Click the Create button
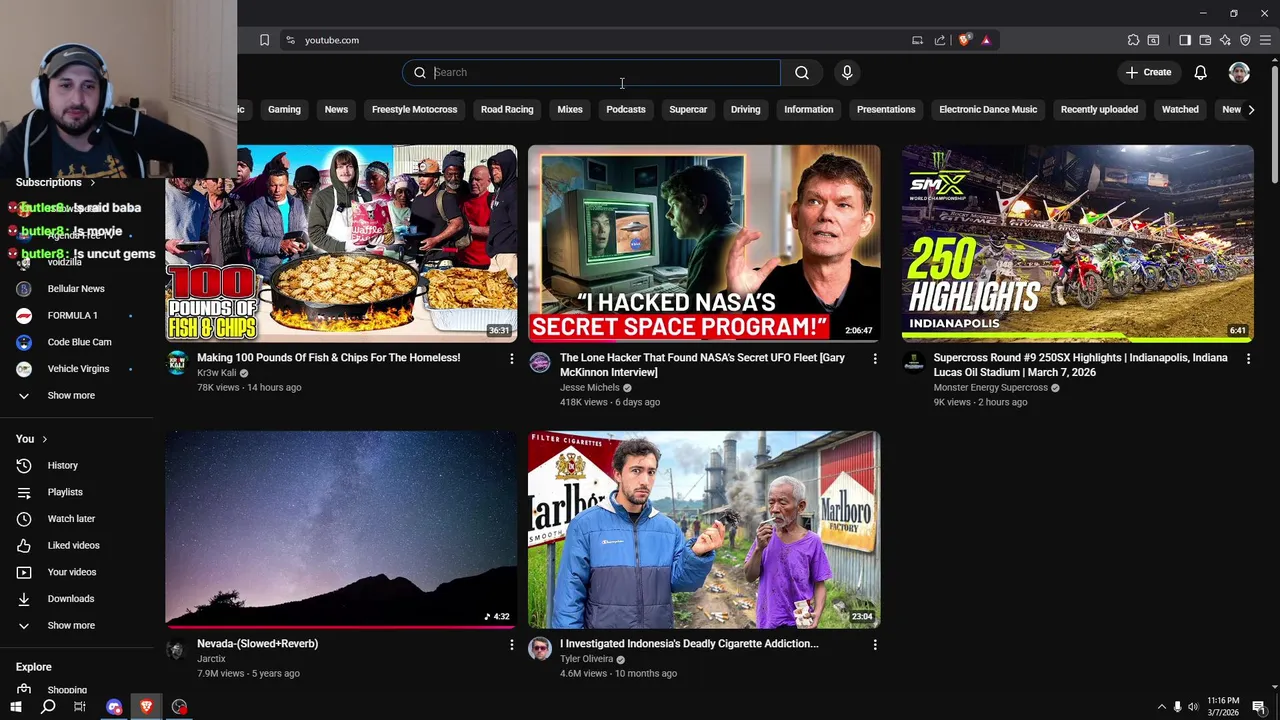This screenshot has height=720, width=1280. tap(1148, 72)
